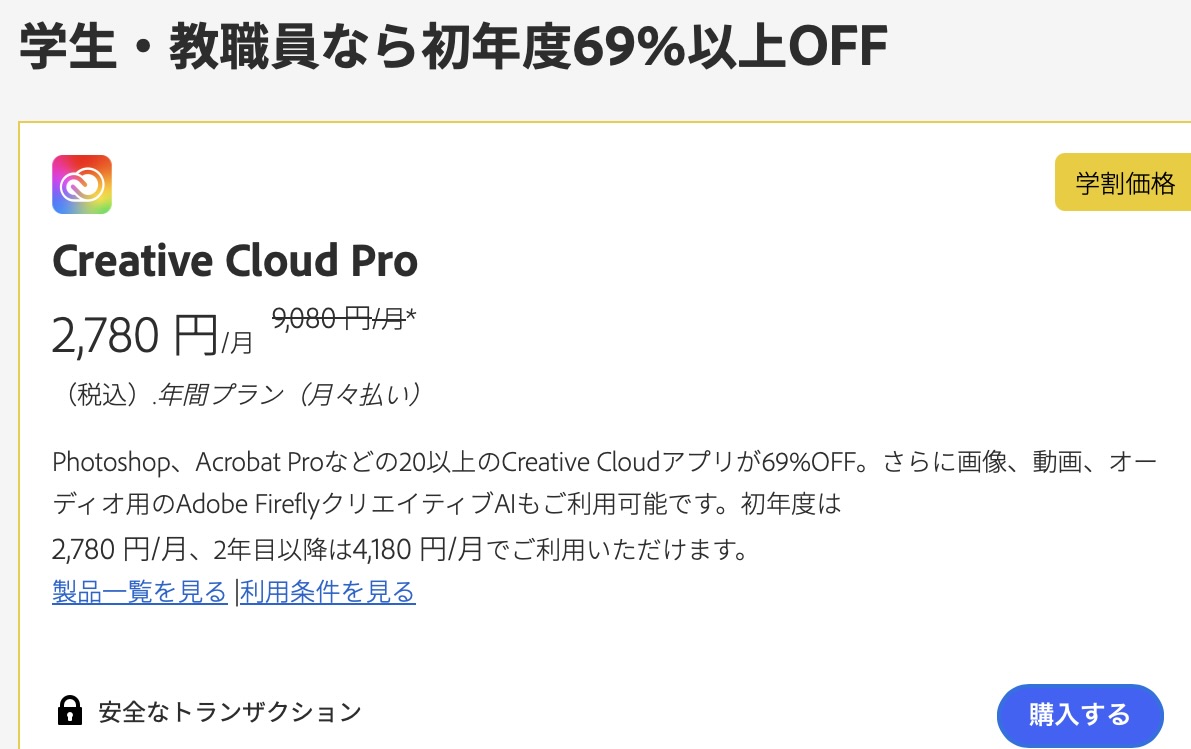This screenshot has height=749, width=1191.
Task: Click the 69%OFF text in the description
Action: 808,462
